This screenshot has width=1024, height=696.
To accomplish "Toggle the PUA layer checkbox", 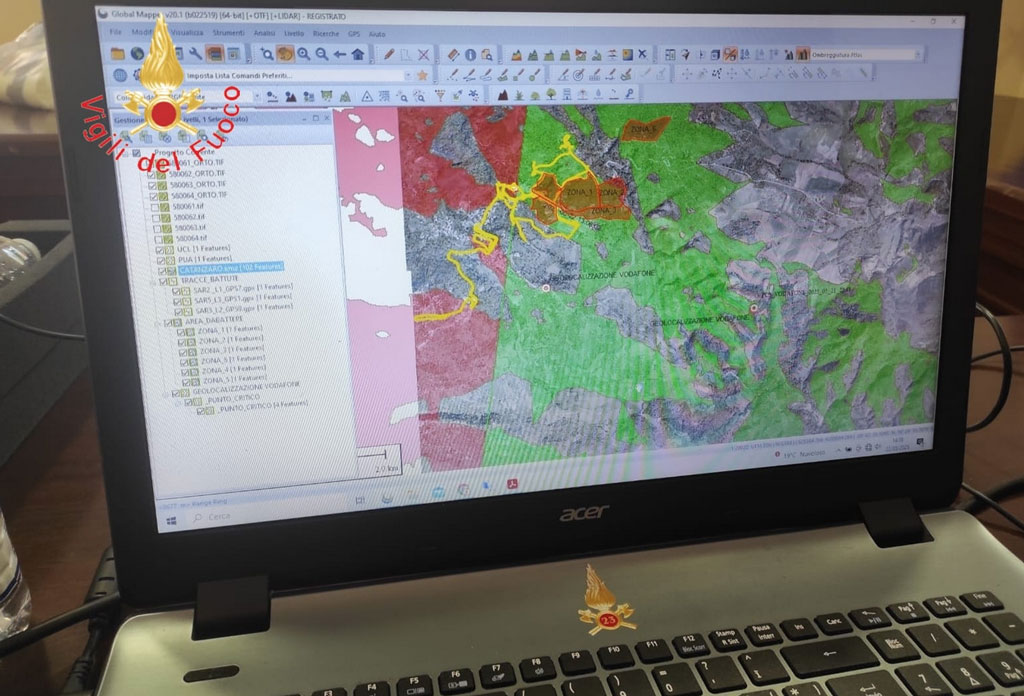I will pyautogui.click(x=161, y=261).
